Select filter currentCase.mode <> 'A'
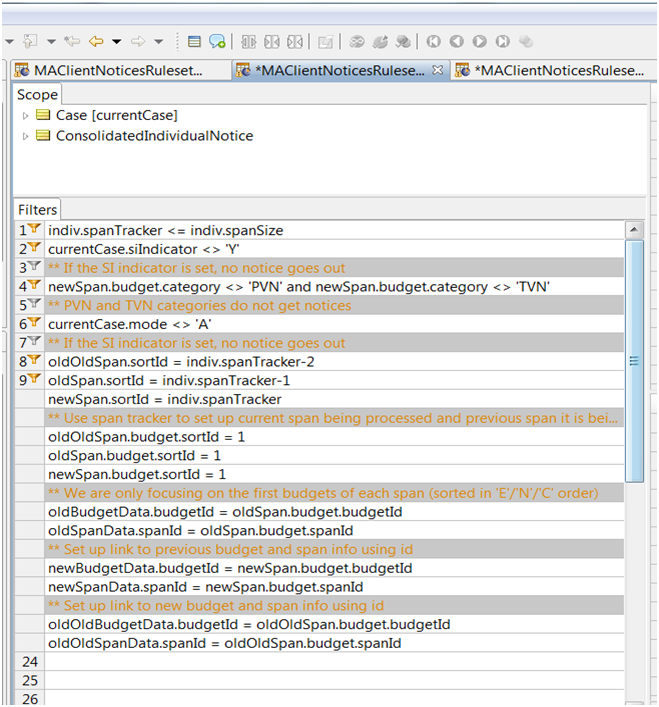The width and height of the screenshot is (659, 707). pos(334,324)
